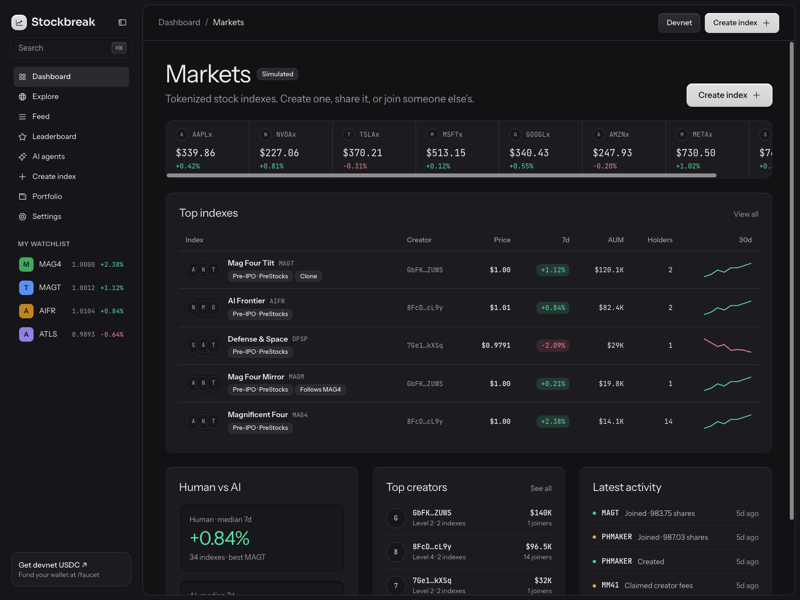
Task: Click the +0.84% Human median card
Action: 262,538
